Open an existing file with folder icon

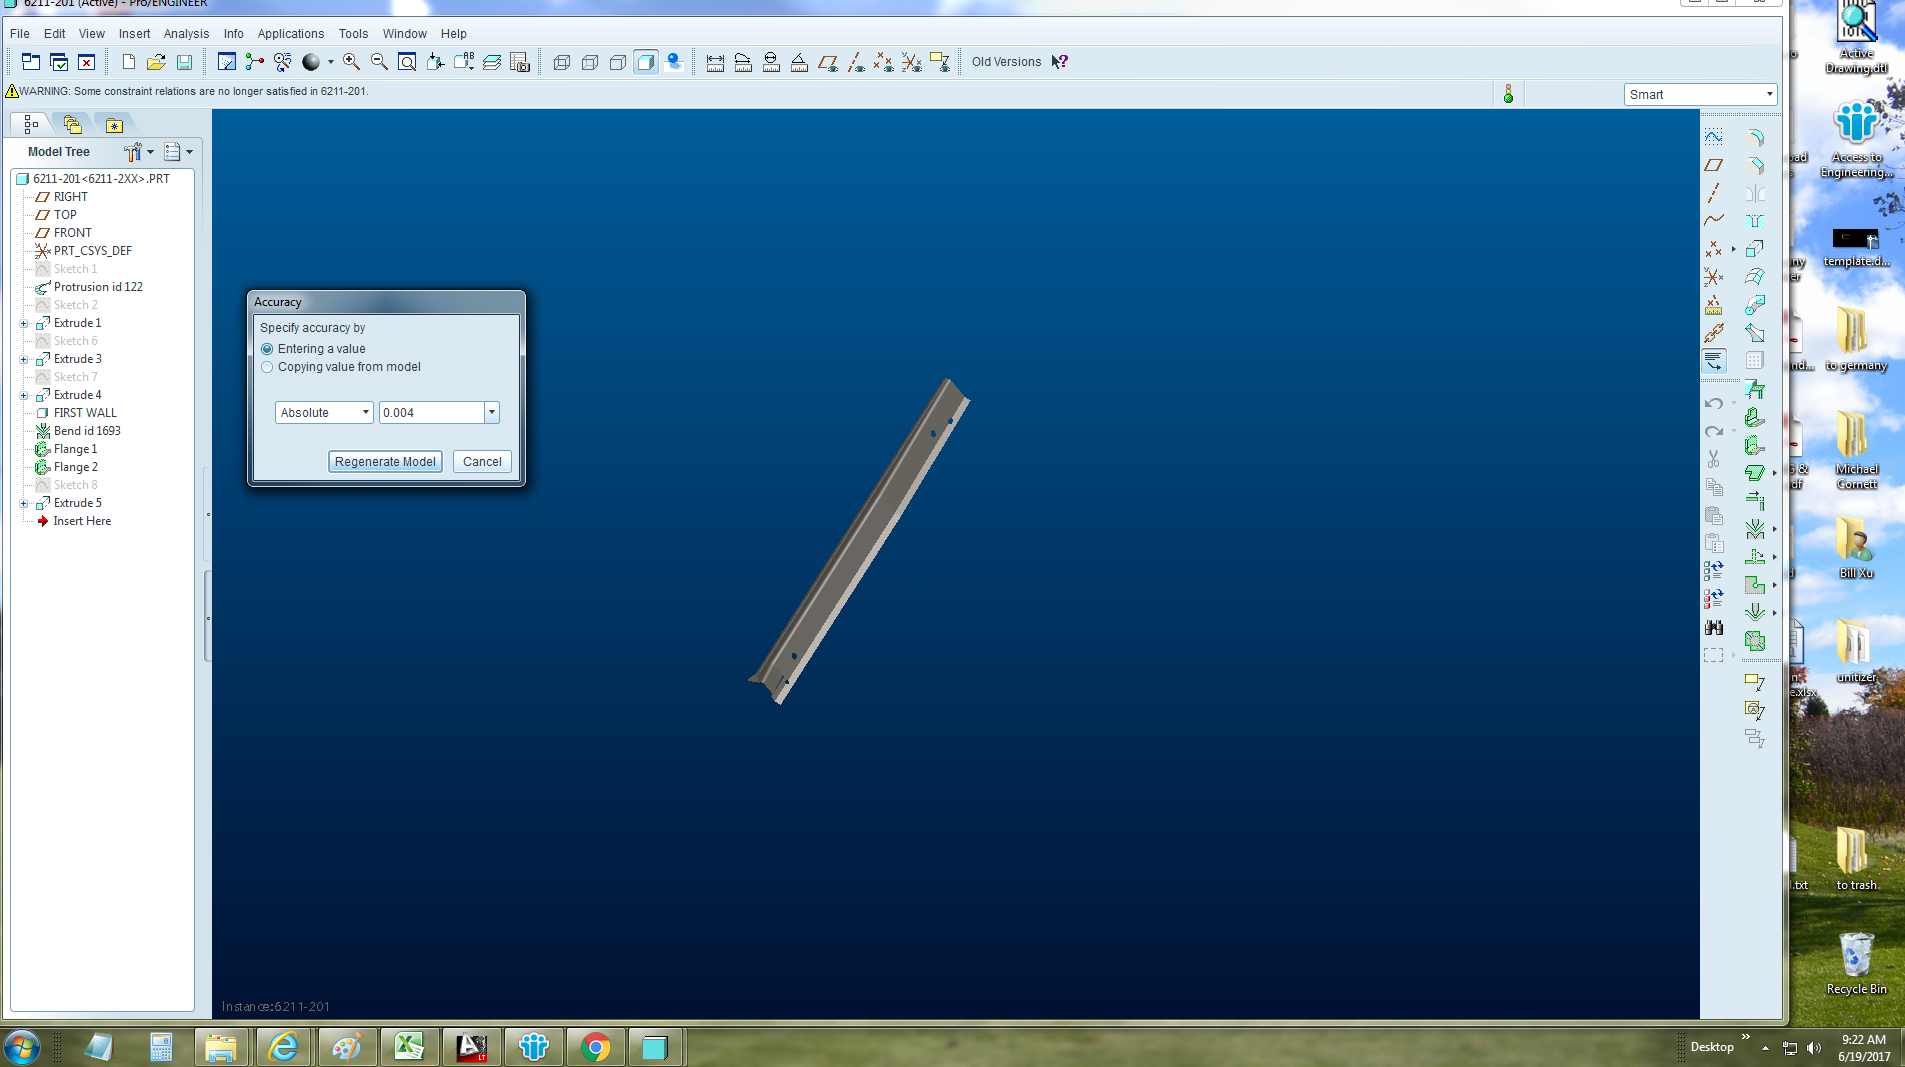point(156,62)
